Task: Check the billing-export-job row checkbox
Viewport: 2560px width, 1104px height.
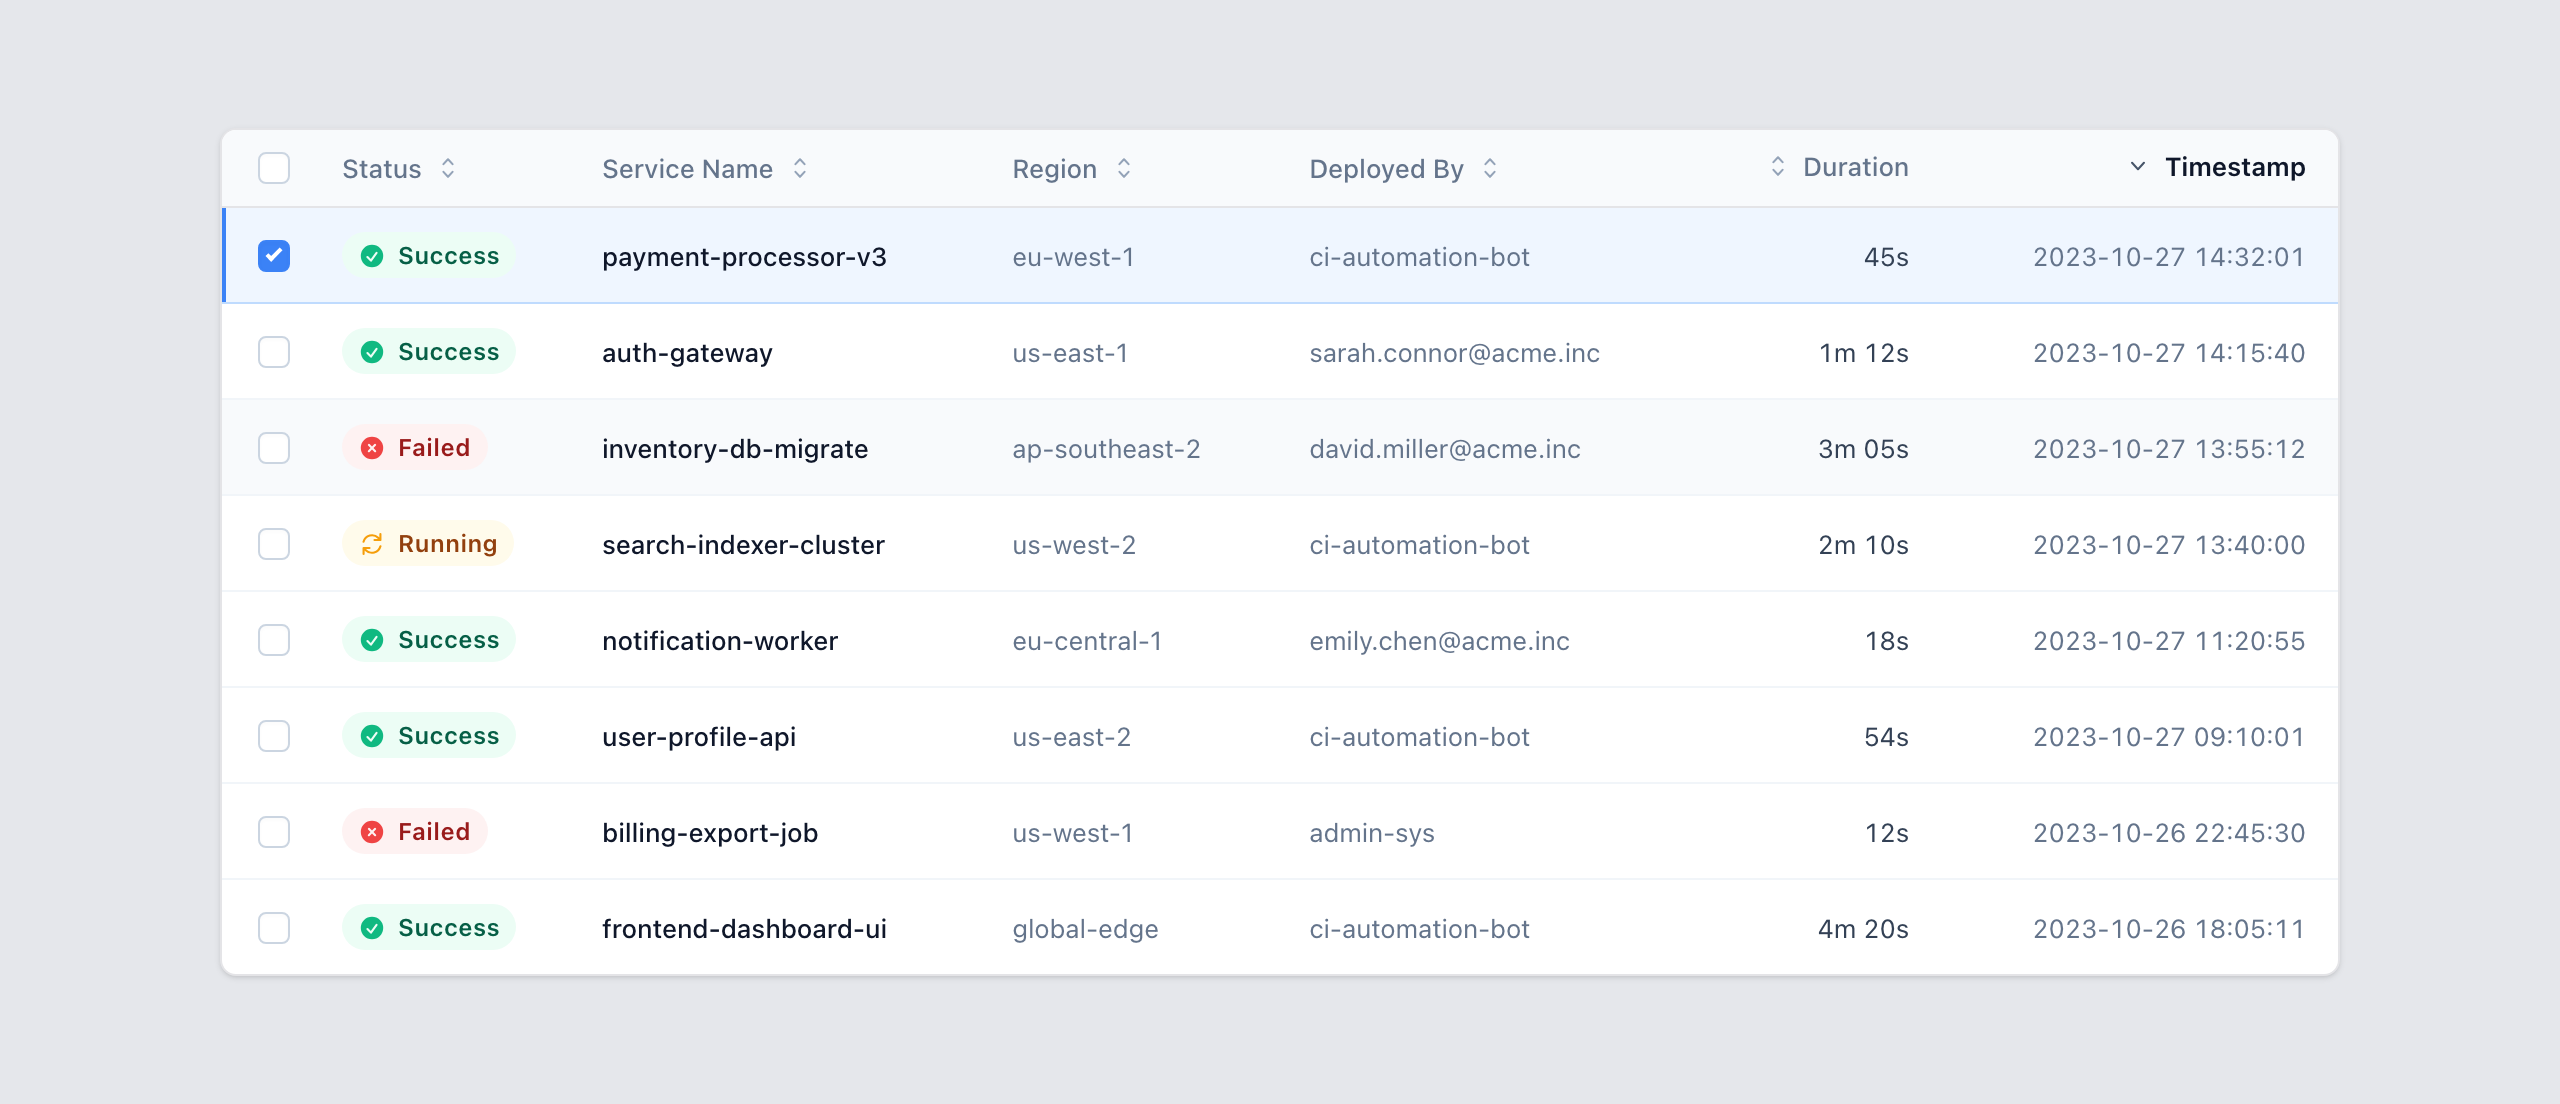Action: [274, 832]
